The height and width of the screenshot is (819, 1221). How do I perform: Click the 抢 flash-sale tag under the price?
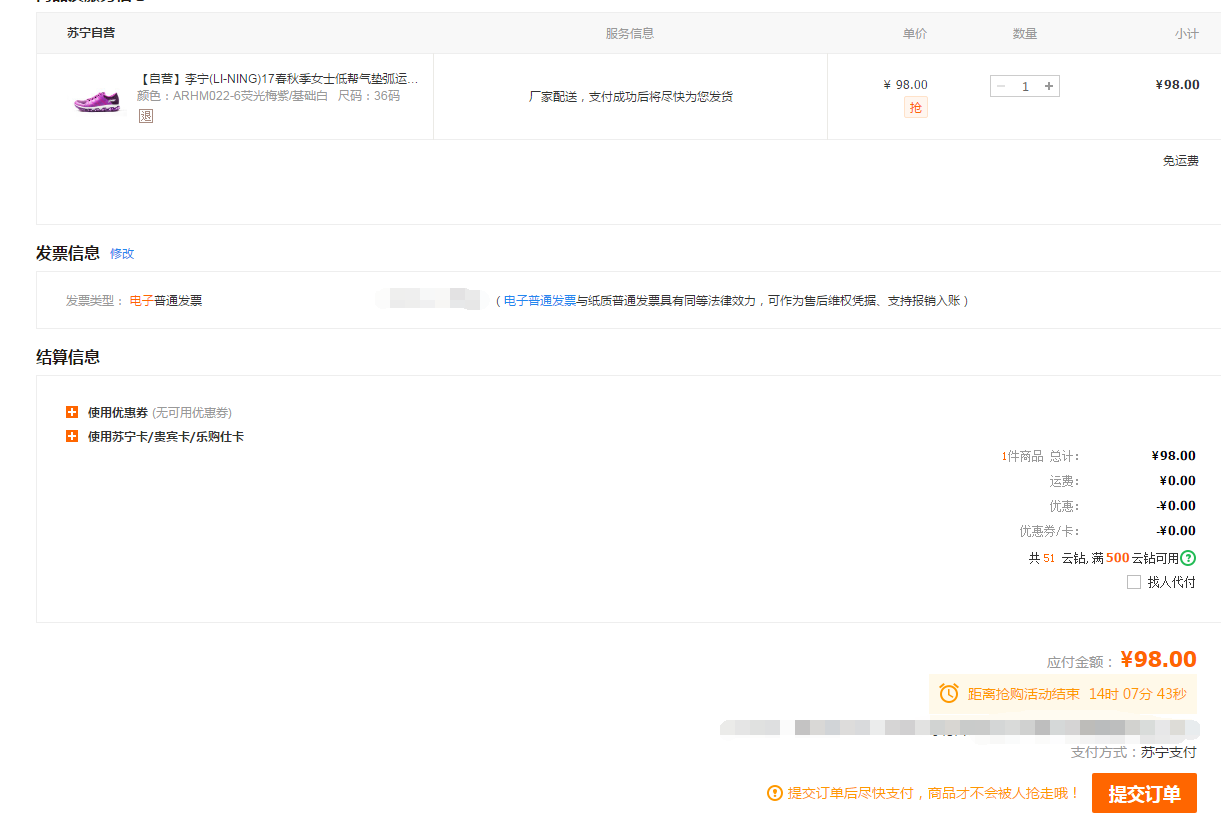[x=915, y=107]
